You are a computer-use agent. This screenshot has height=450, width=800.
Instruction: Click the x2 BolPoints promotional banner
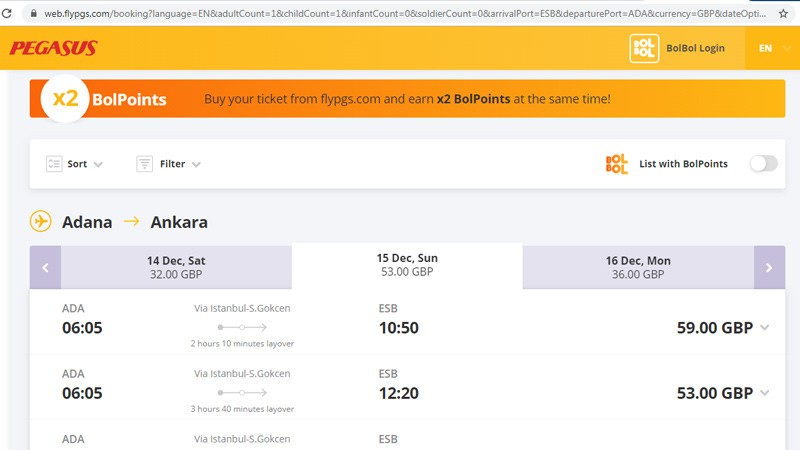(407, 100)
